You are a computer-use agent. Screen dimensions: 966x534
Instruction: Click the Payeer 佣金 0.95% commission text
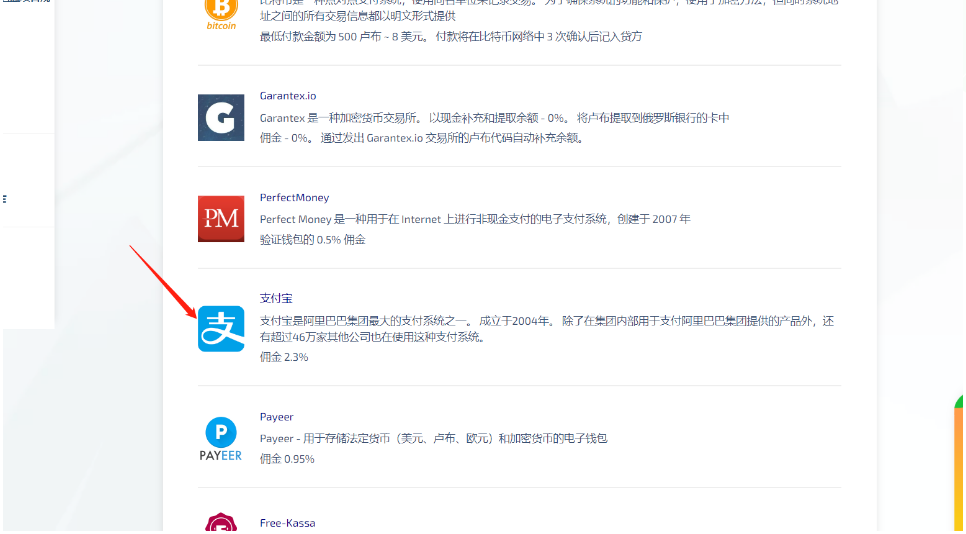pos(287,459)
